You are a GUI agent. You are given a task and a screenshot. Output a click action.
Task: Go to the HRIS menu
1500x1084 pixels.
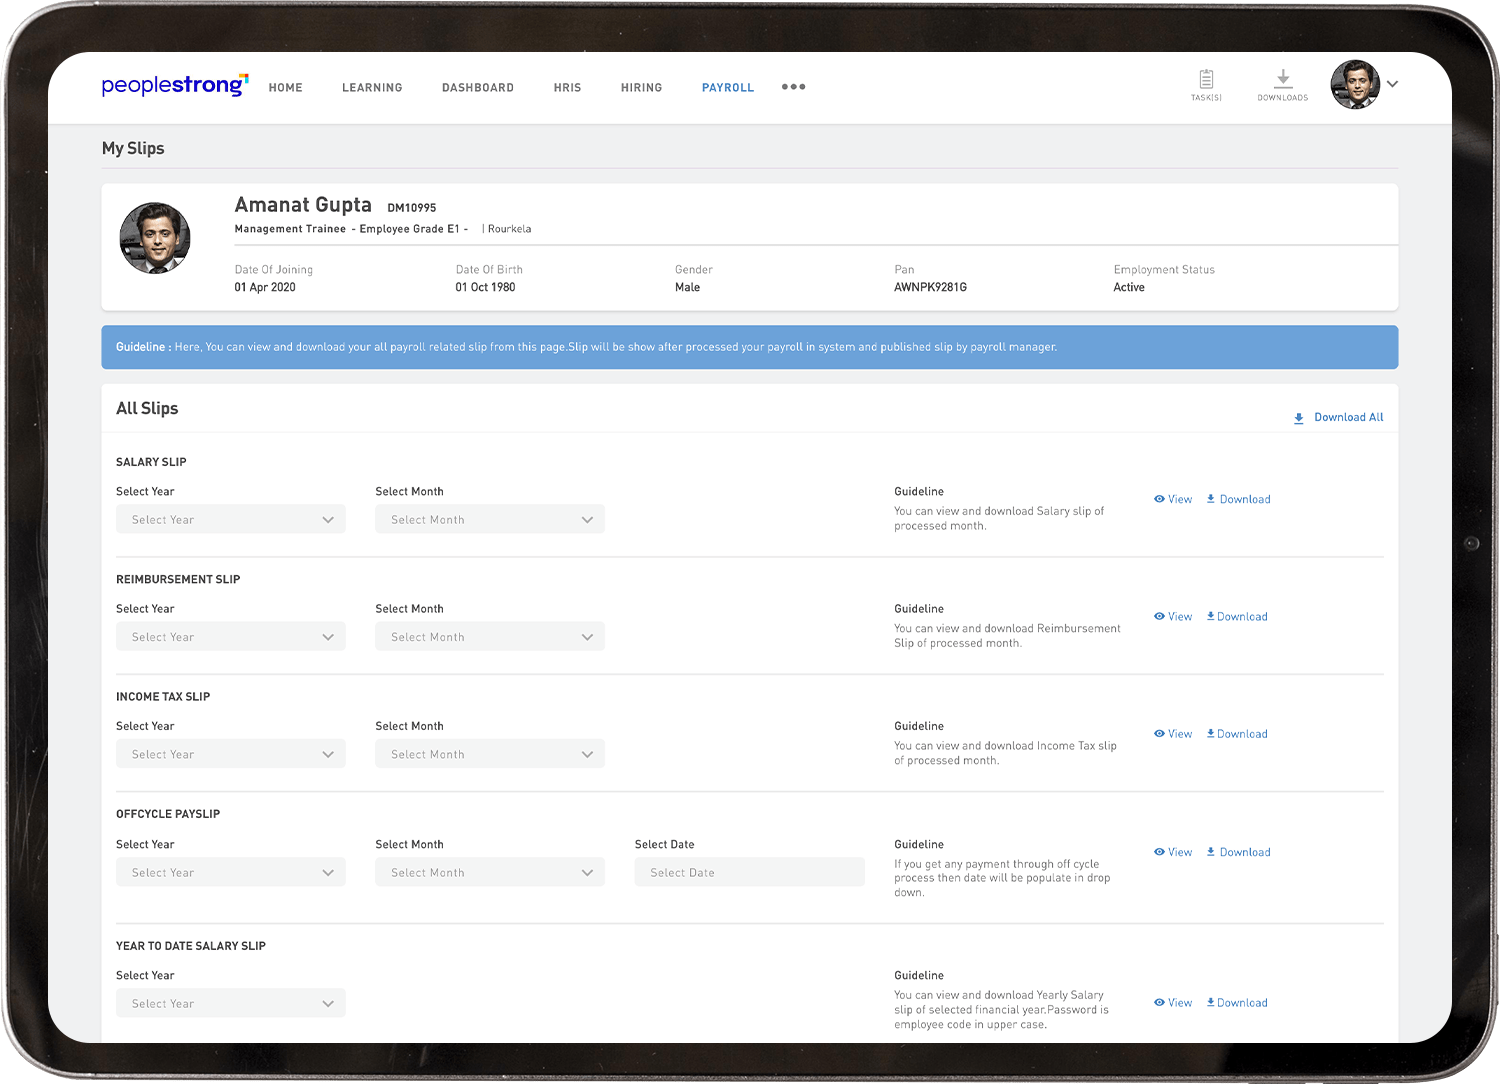pyautogui.click(x=567, y=88)
